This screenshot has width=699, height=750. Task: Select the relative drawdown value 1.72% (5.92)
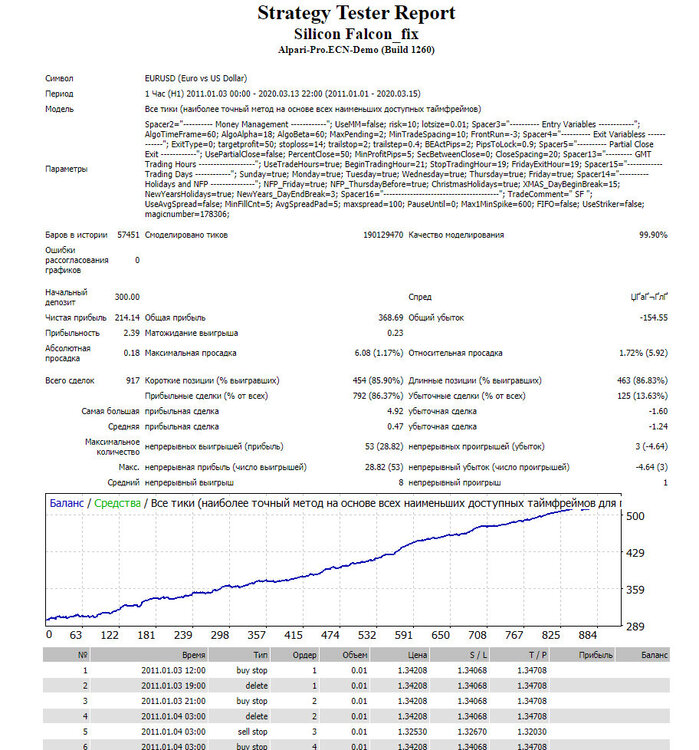click(643, 353)
